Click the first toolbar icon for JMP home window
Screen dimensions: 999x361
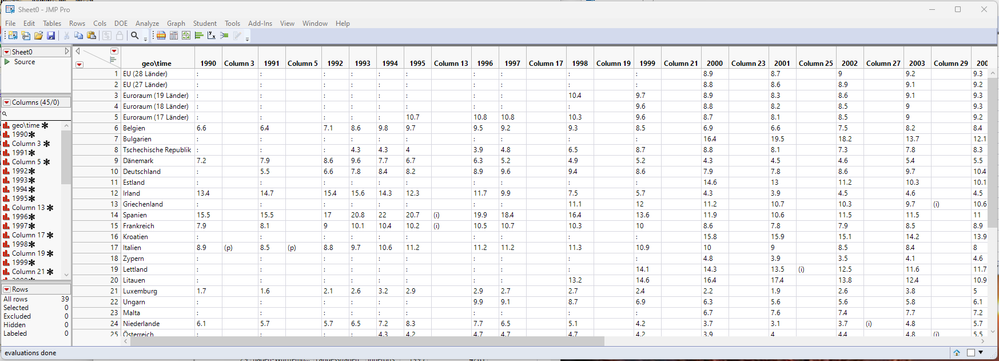[13, 36]
